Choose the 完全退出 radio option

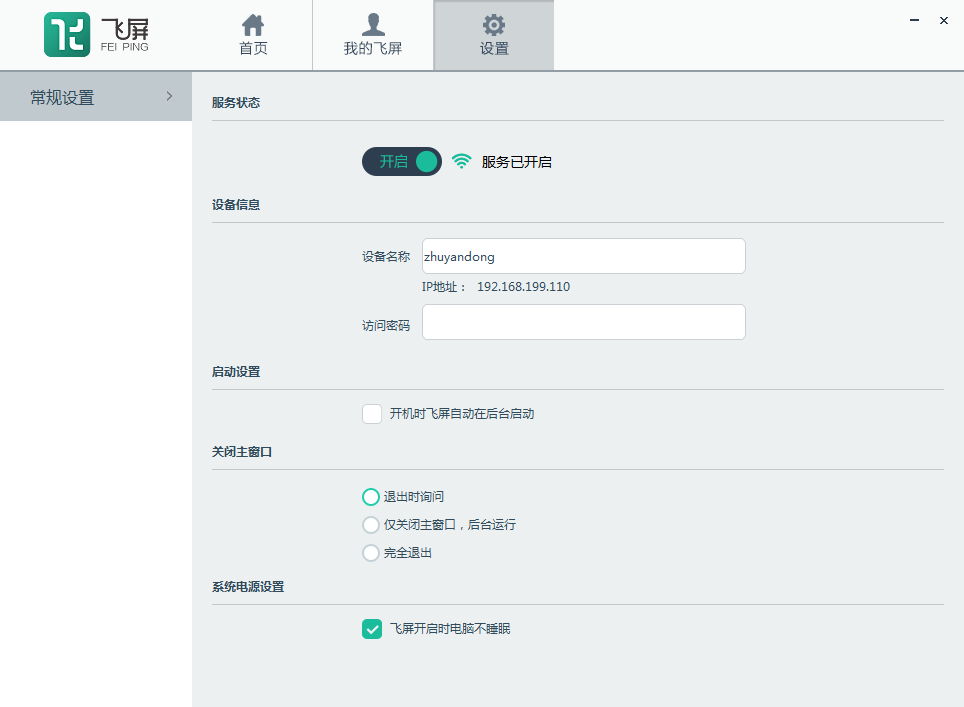pos(371,553)
